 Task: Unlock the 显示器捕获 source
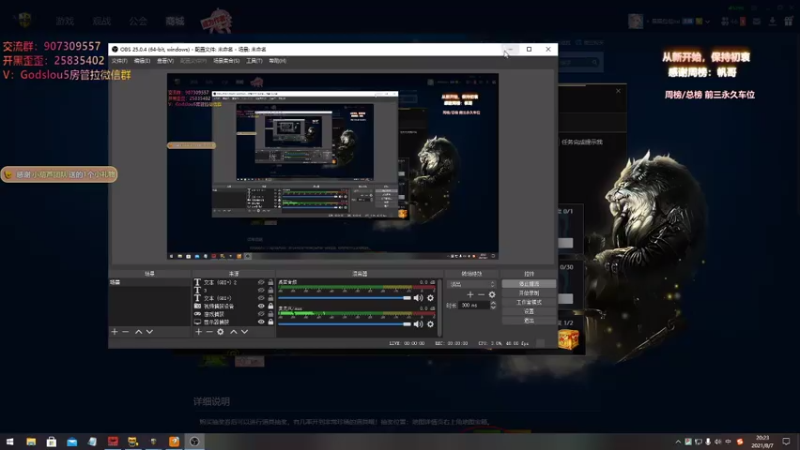(x=270, y=322)
